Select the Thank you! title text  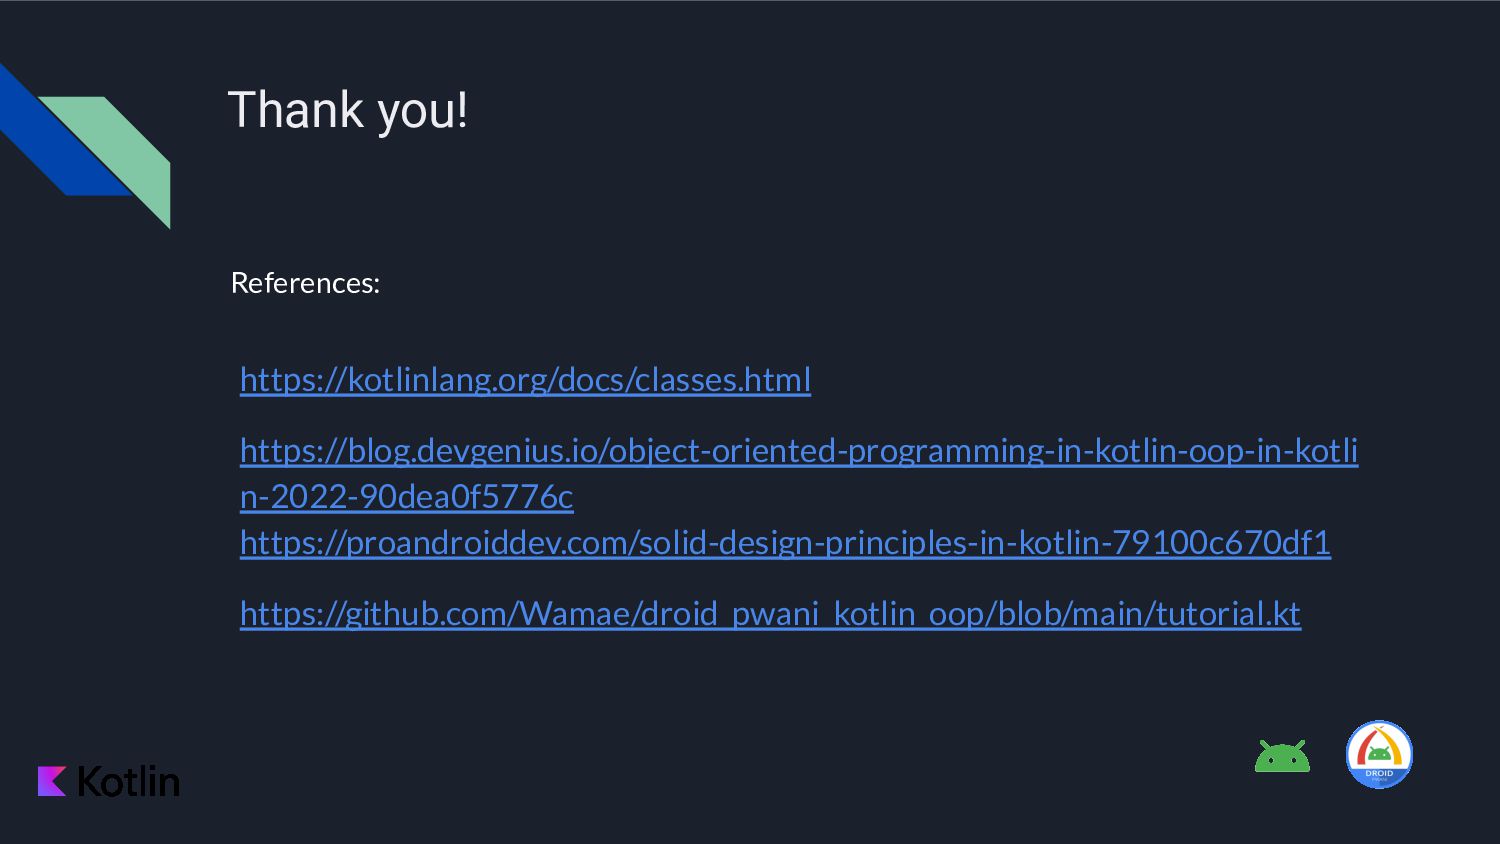pos(348,110)
